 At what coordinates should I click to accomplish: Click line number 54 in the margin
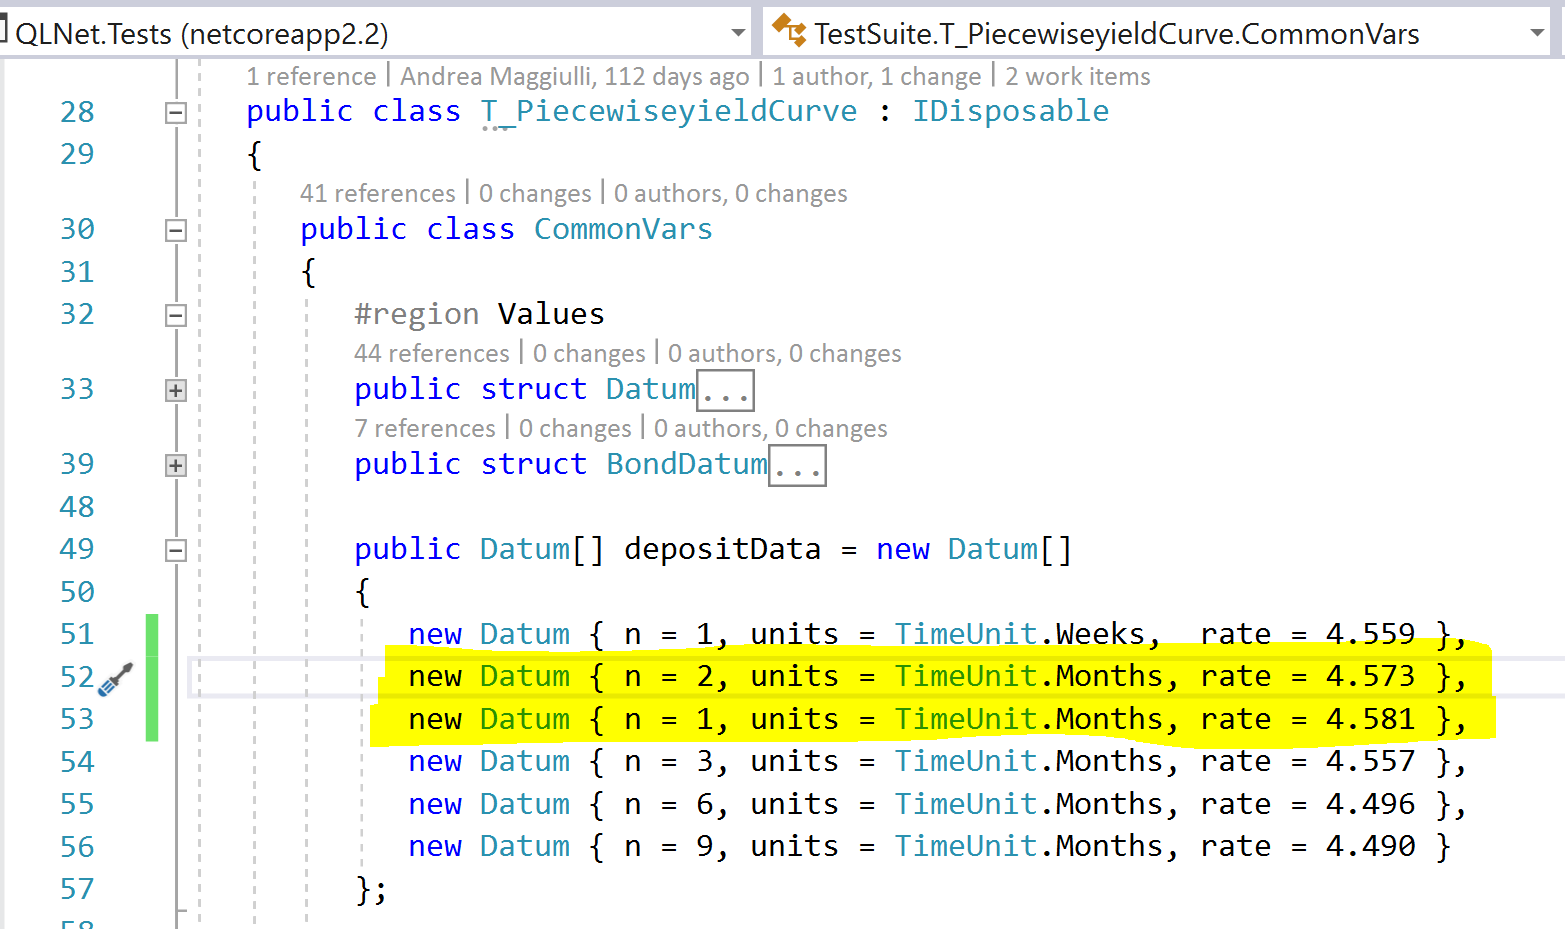coord(77,761)
